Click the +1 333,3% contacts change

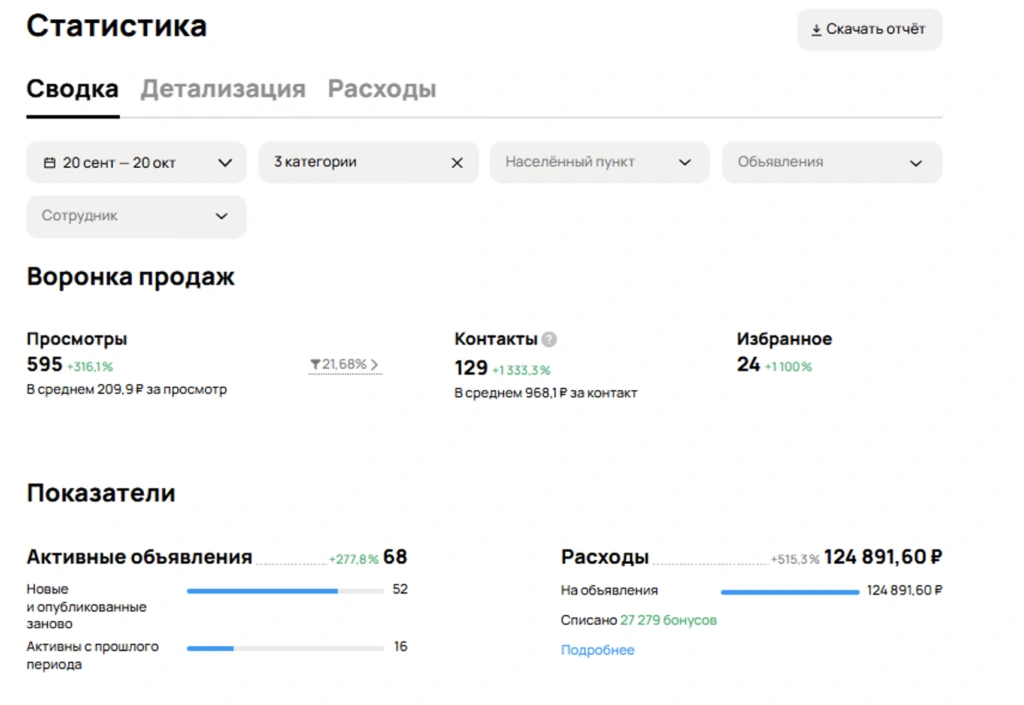[521, 371]
